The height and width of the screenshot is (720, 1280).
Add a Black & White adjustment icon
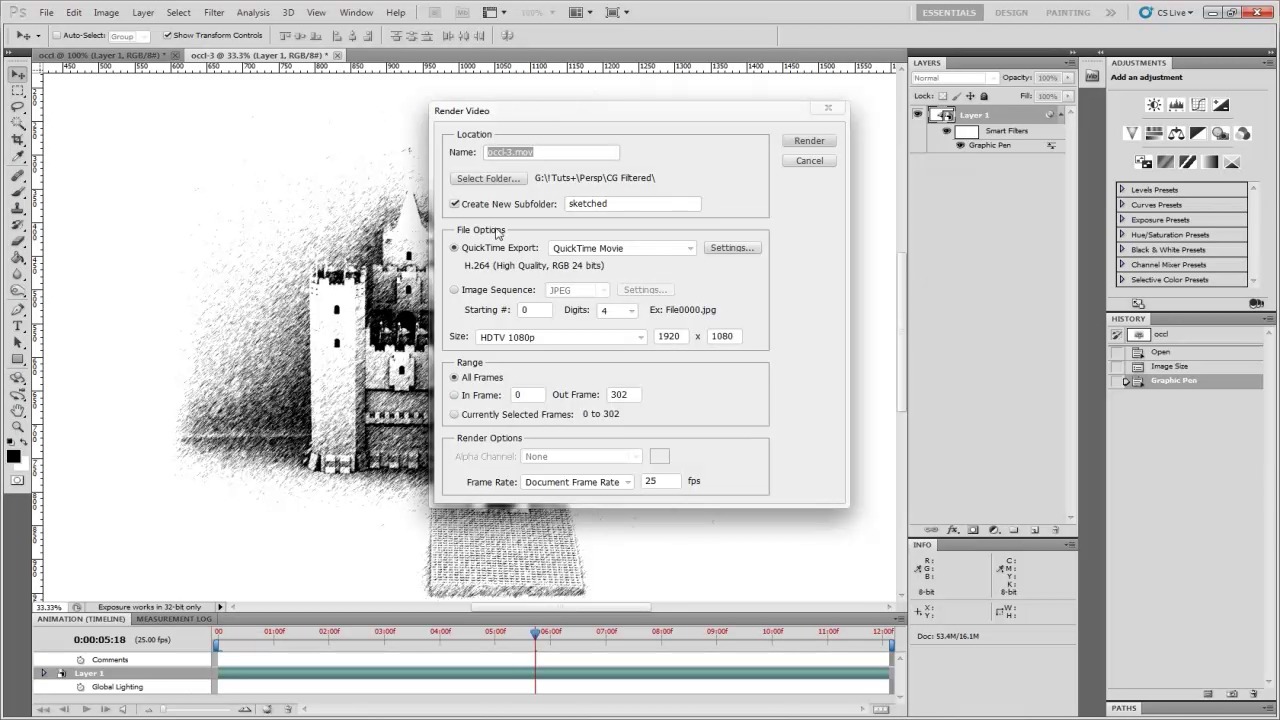pyautogui.click(x=1198, y=133)
